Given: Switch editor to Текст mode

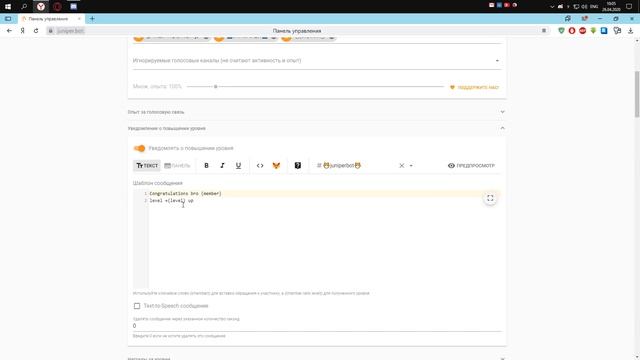Looking at the screenshot, I should 147,166.
